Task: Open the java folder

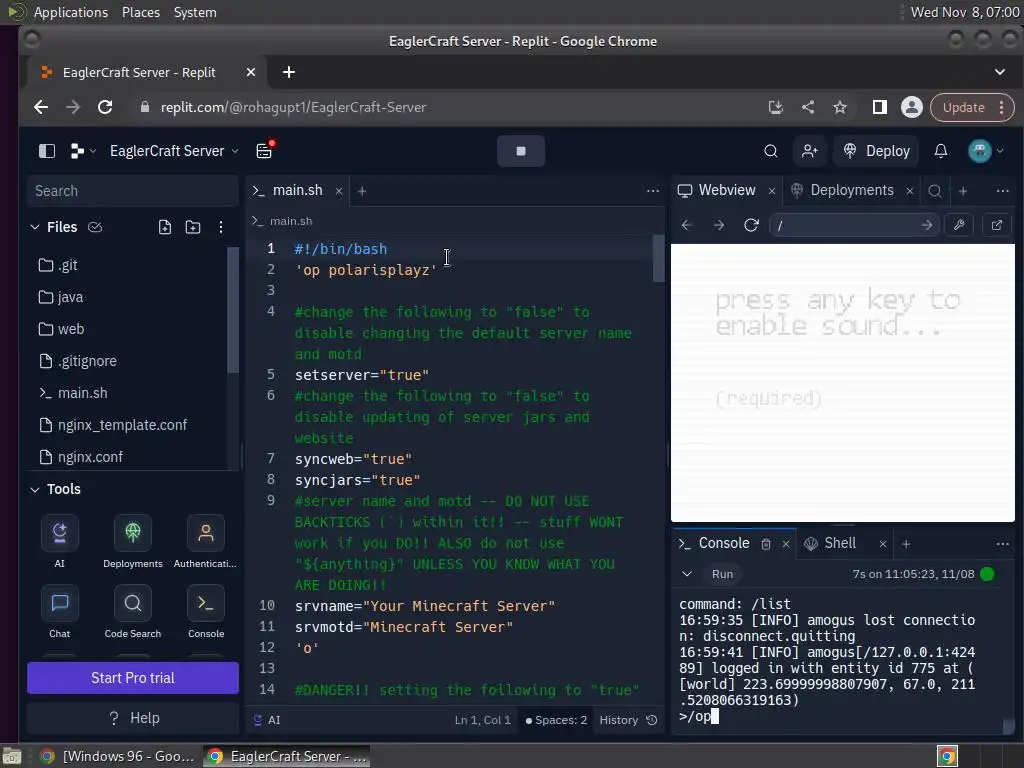Action: pos(127,297)
